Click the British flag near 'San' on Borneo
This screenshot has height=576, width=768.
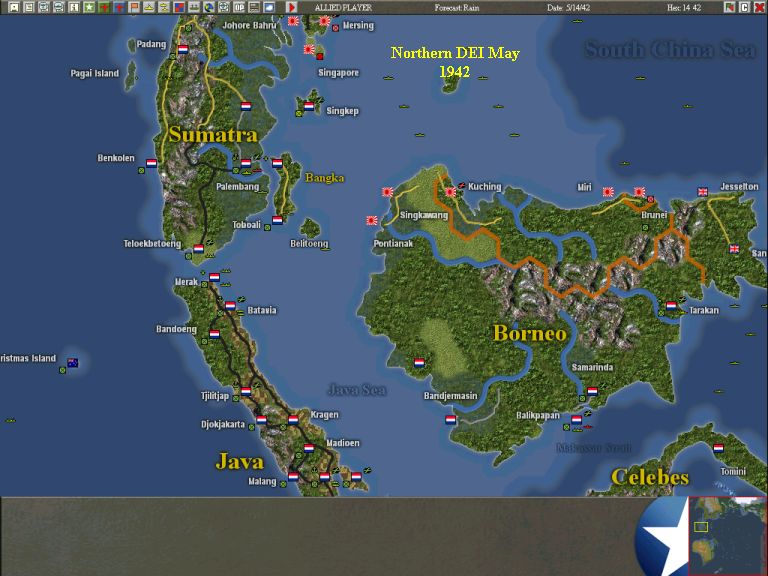click(x=734, y=249)
